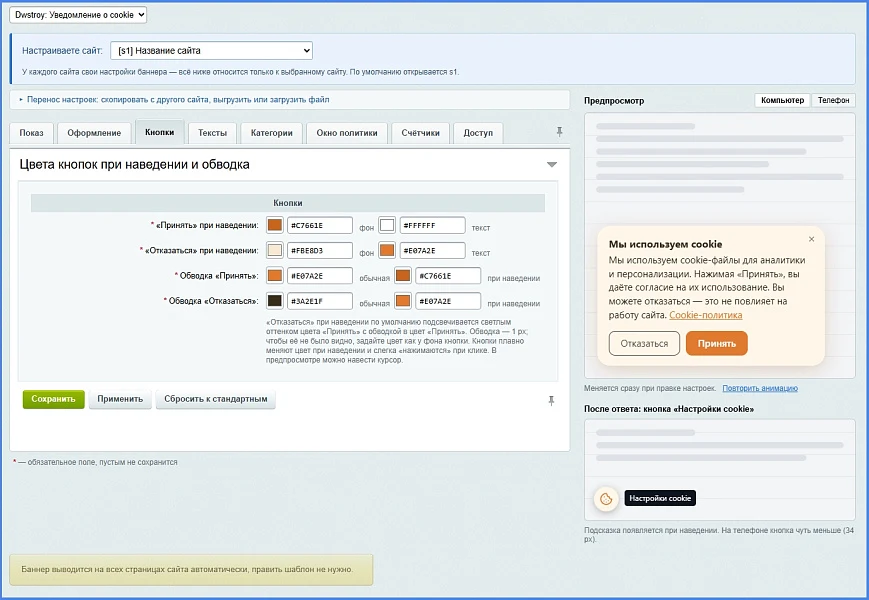This screenshot has width=869, height=600.
Task: Click the #E07A2E field in Отказаться hover row
Action: (x=432, y=250)
